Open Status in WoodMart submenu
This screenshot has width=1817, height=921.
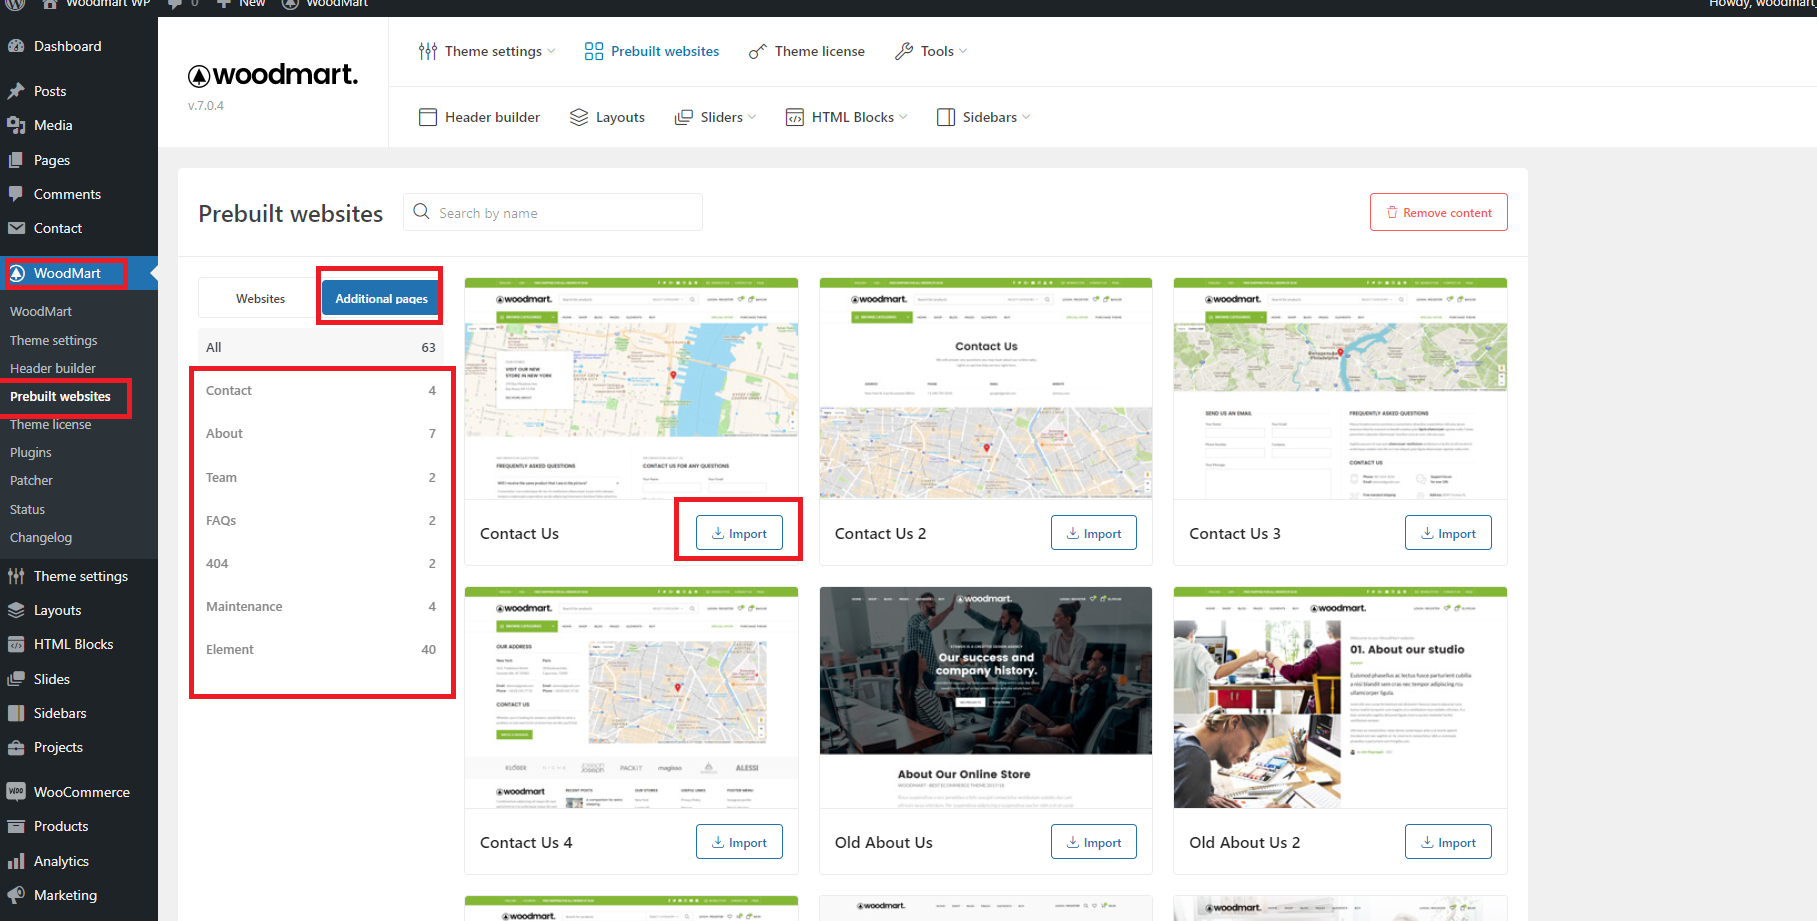pos(28,509)
